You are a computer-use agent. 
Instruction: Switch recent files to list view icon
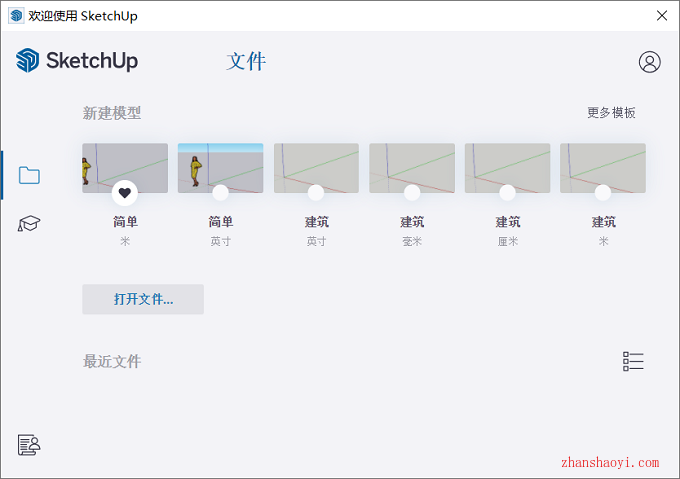(x=633, y=361)
